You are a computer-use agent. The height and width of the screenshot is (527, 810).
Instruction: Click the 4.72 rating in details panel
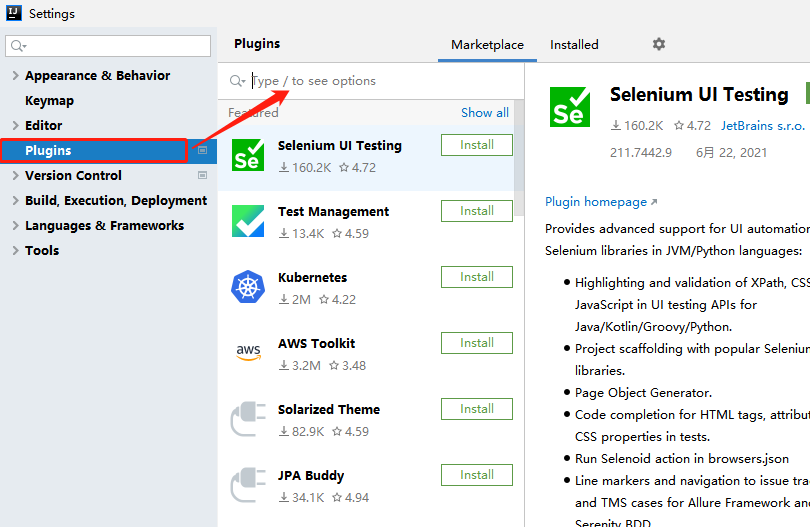click(693, 126)
